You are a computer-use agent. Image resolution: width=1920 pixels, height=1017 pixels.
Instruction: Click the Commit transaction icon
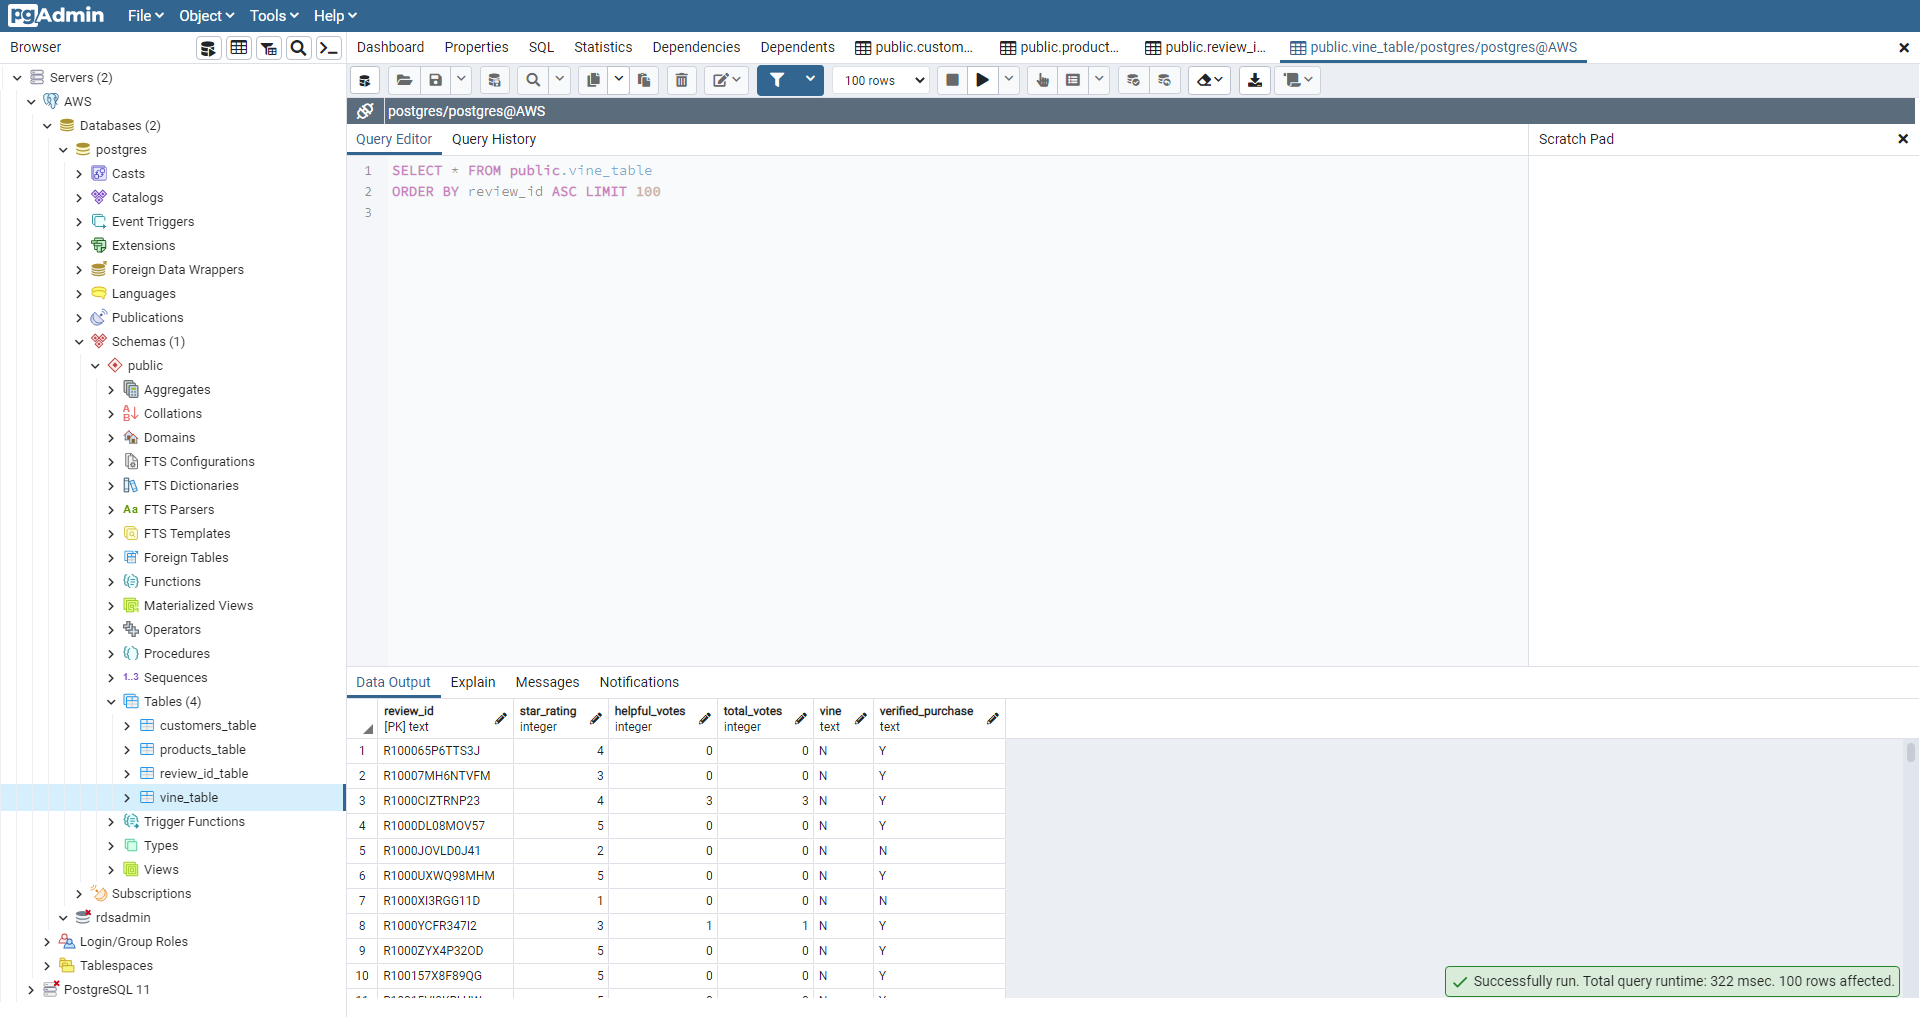pos(1133,80)
